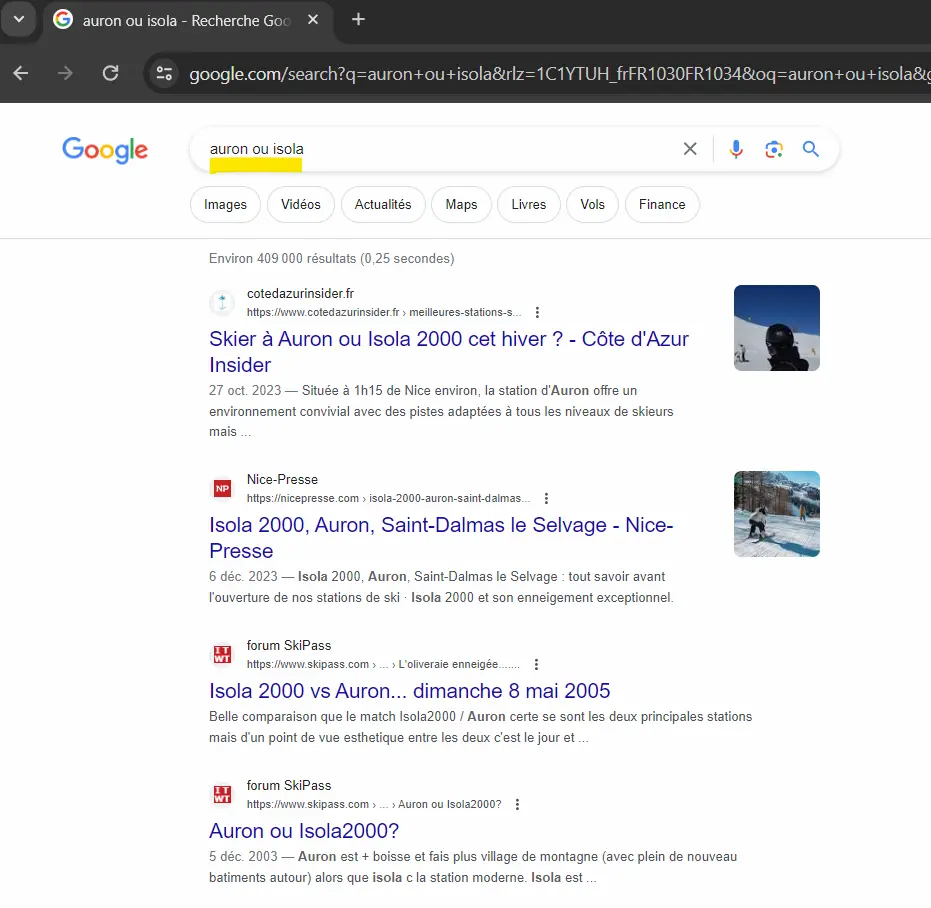Filter results by Images
Screen dimensions: 931x908
[225, 204]
